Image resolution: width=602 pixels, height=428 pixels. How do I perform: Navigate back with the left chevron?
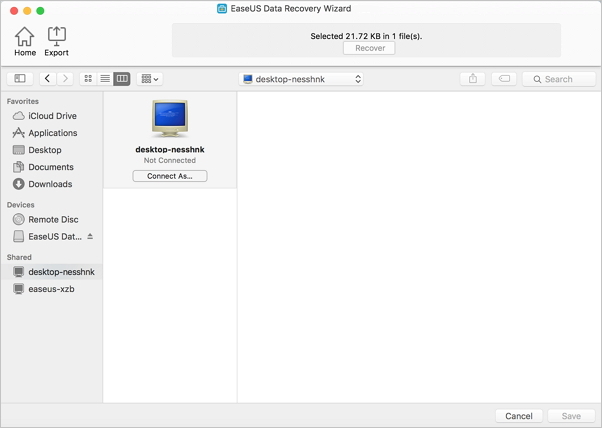coord(48,79)
